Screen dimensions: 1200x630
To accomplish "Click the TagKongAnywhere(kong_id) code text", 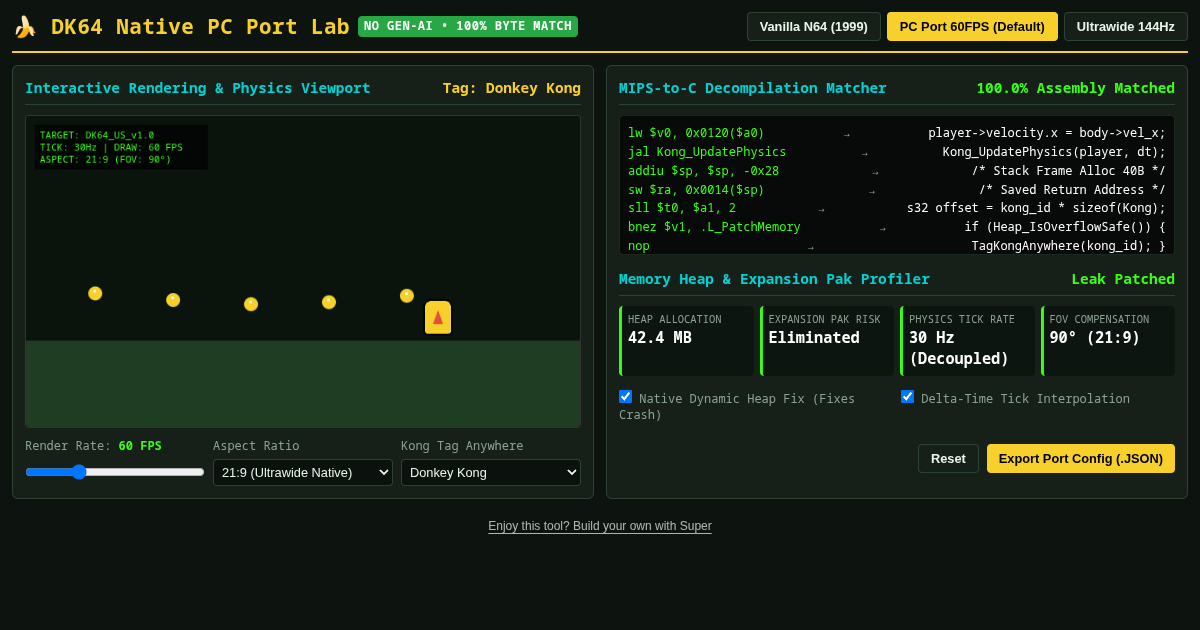I will click(1068, 246).
